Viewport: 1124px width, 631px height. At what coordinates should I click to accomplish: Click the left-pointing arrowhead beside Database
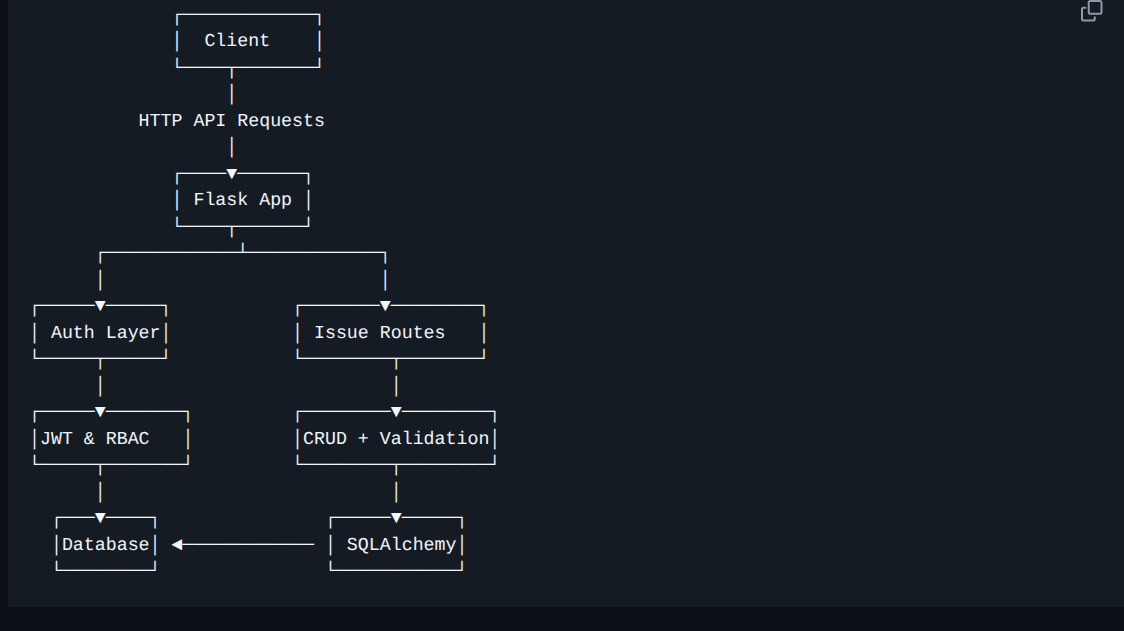(x=177, y=544)
